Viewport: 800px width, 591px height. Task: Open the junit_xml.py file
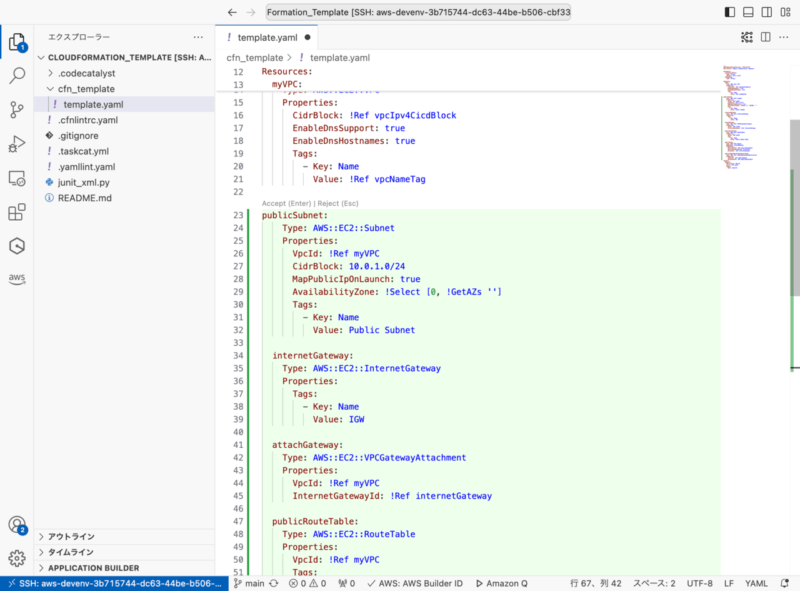[x=124, y=182]
